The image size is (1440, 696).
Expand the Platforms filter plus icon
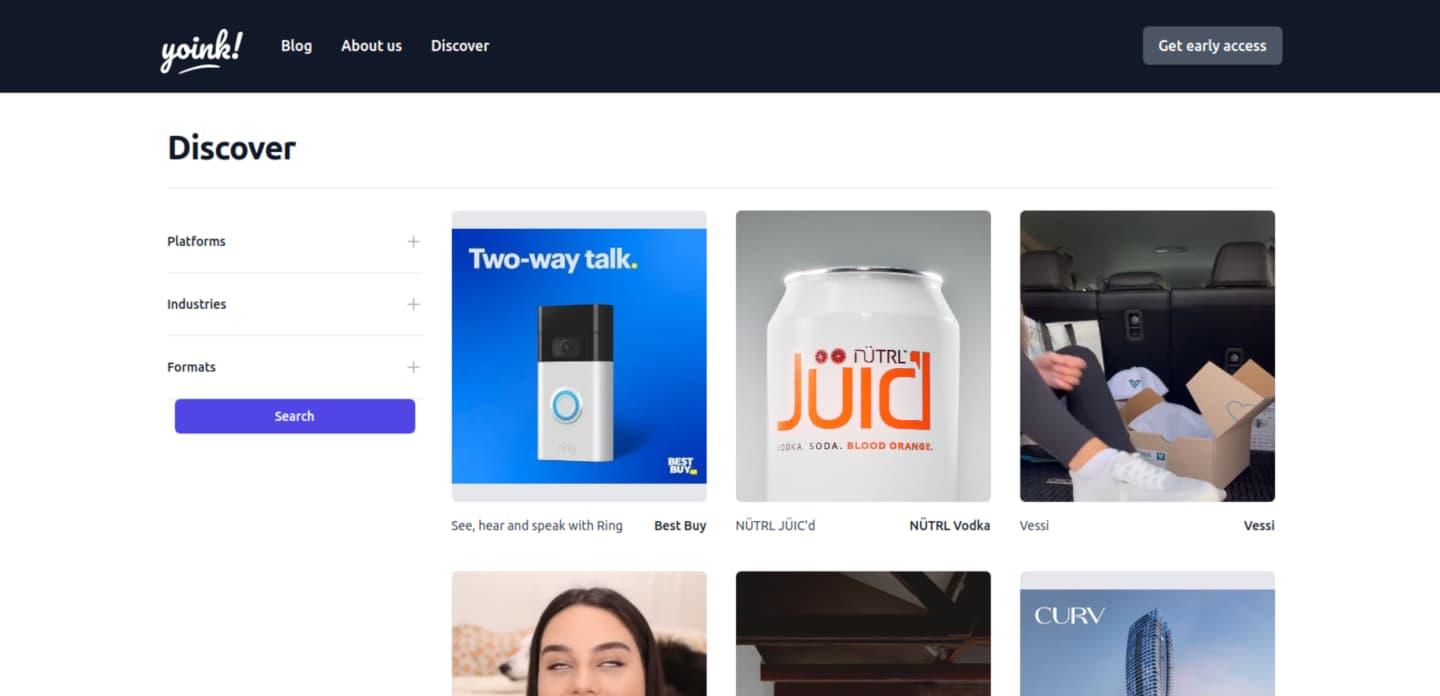pyautogui.click(x=413, y=241)
